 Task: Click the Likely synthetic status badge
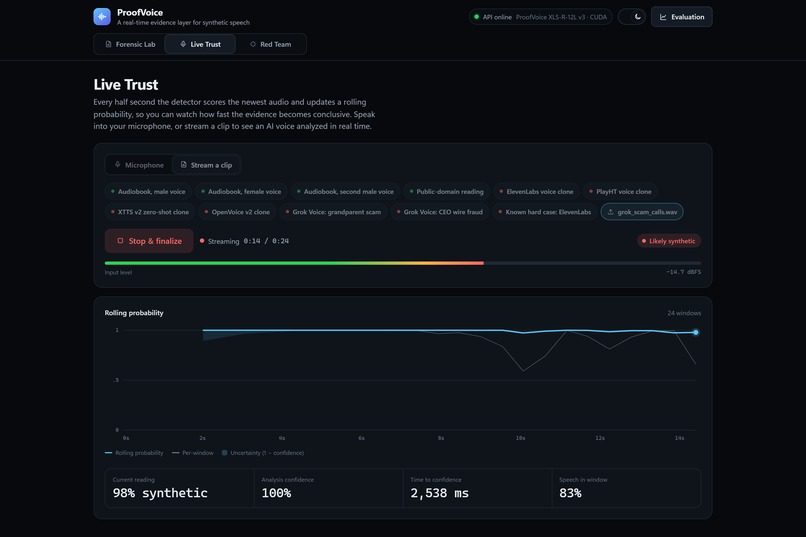(669, 241)
